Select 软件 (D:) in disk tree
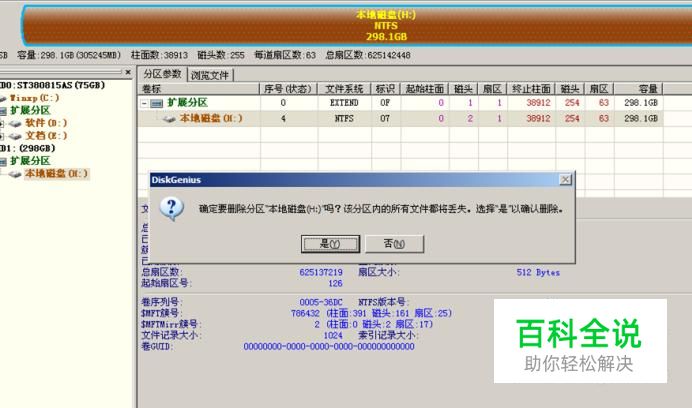Viewport: 692px width, 408px height. point(46,123)
